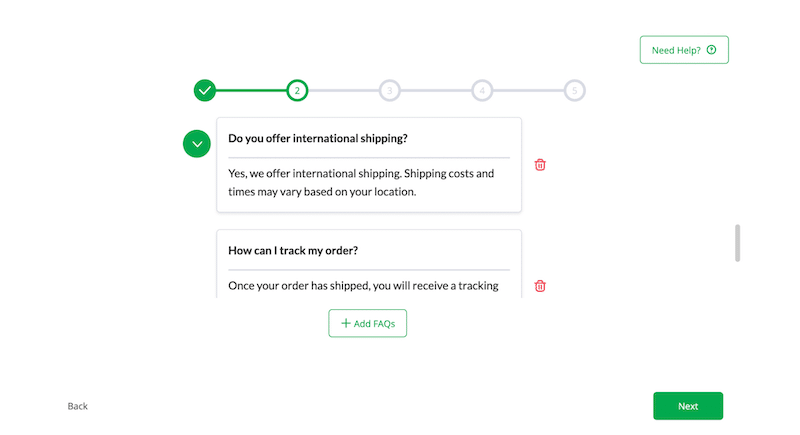The width and height of the screenshot is (800, 435).
Task: Click the question mark help icon
Action: pyautogui.click(x=711, y=50)
